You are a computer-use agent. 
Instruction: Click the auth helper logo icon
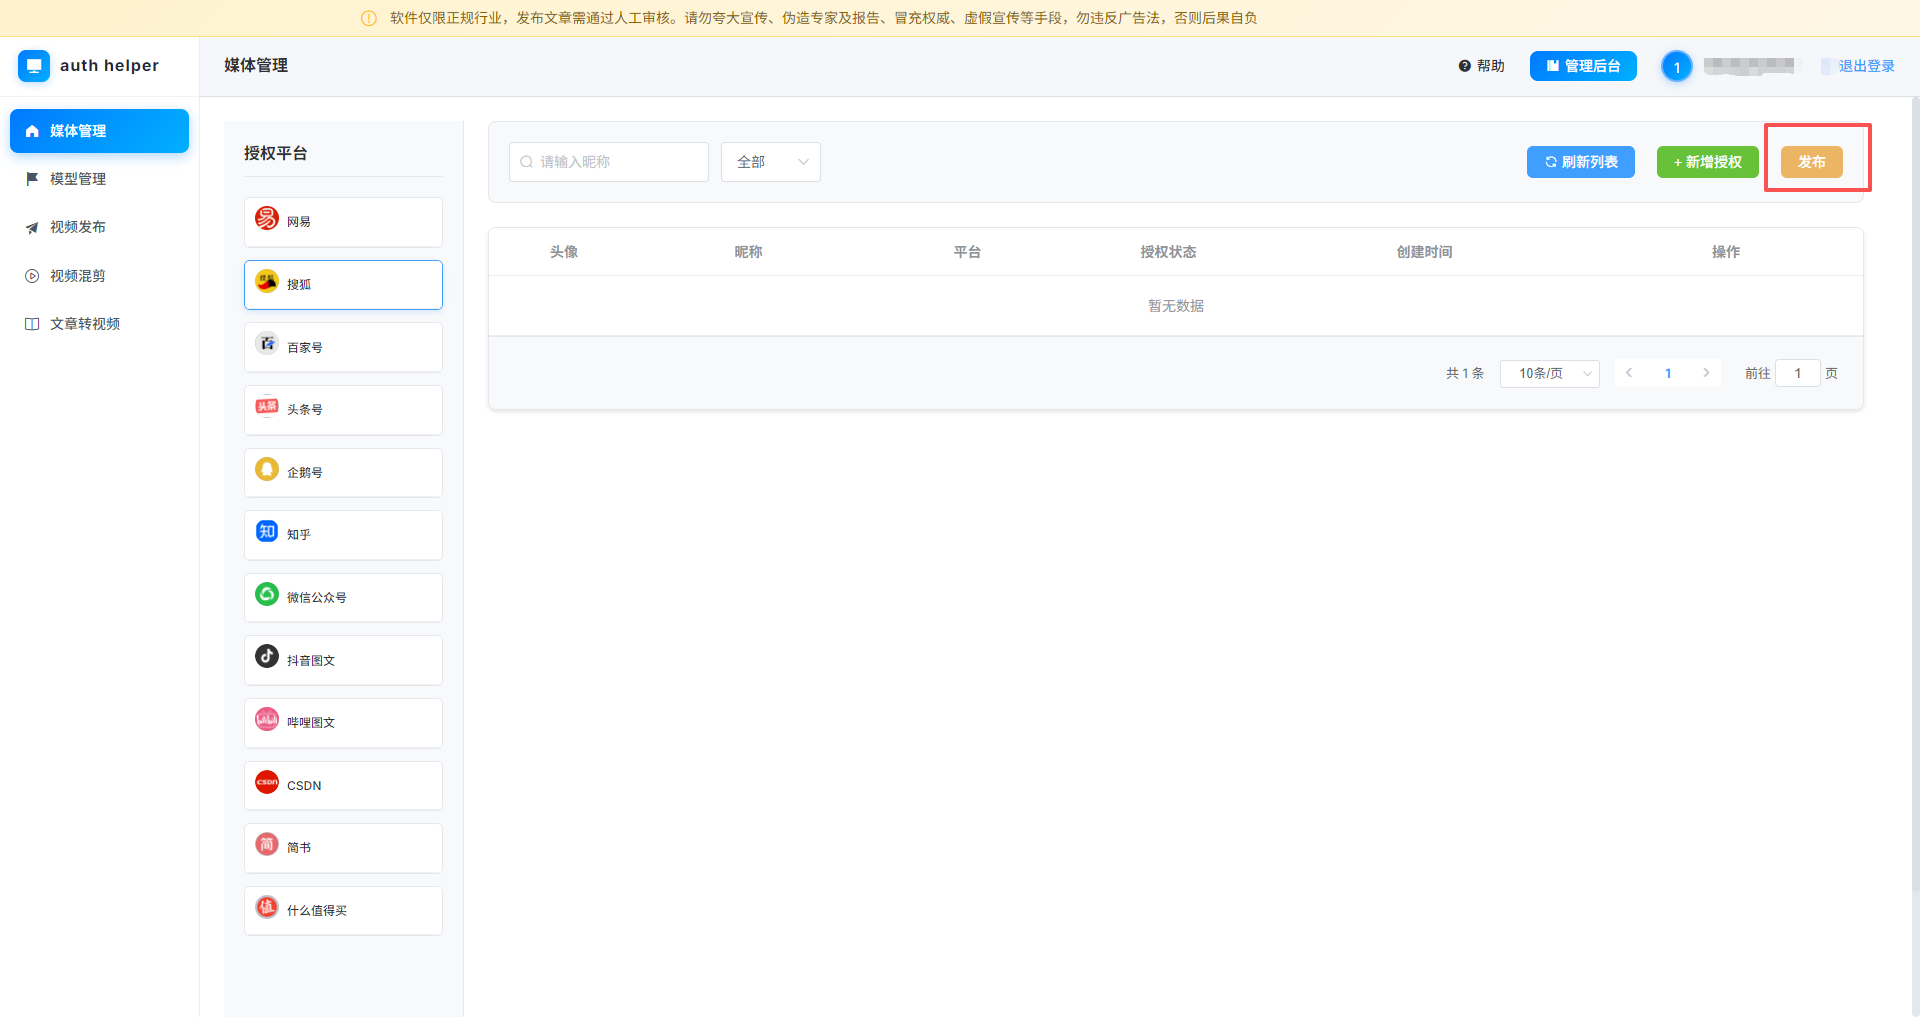click(x=34, y=66)
